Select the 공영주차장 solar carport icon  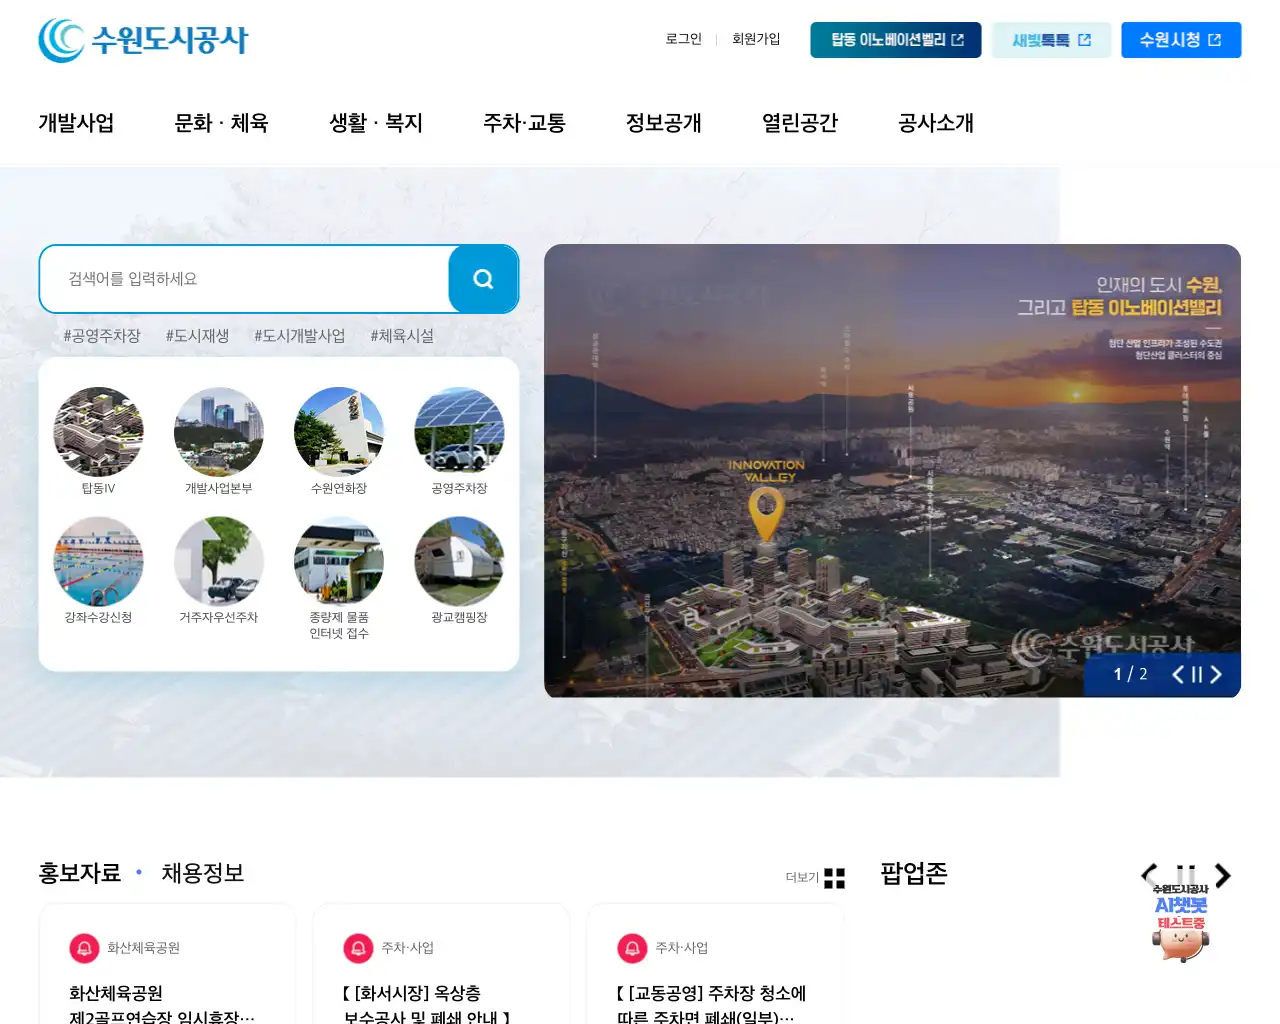tap(459, 432)
